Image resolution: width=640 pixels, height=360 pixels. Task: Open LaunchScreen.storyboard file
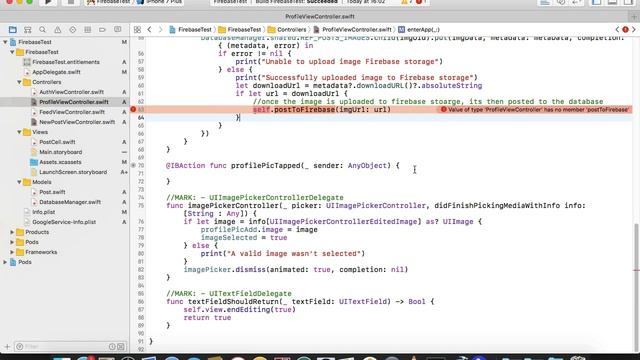pyautogui.click(x=73, y=172)
